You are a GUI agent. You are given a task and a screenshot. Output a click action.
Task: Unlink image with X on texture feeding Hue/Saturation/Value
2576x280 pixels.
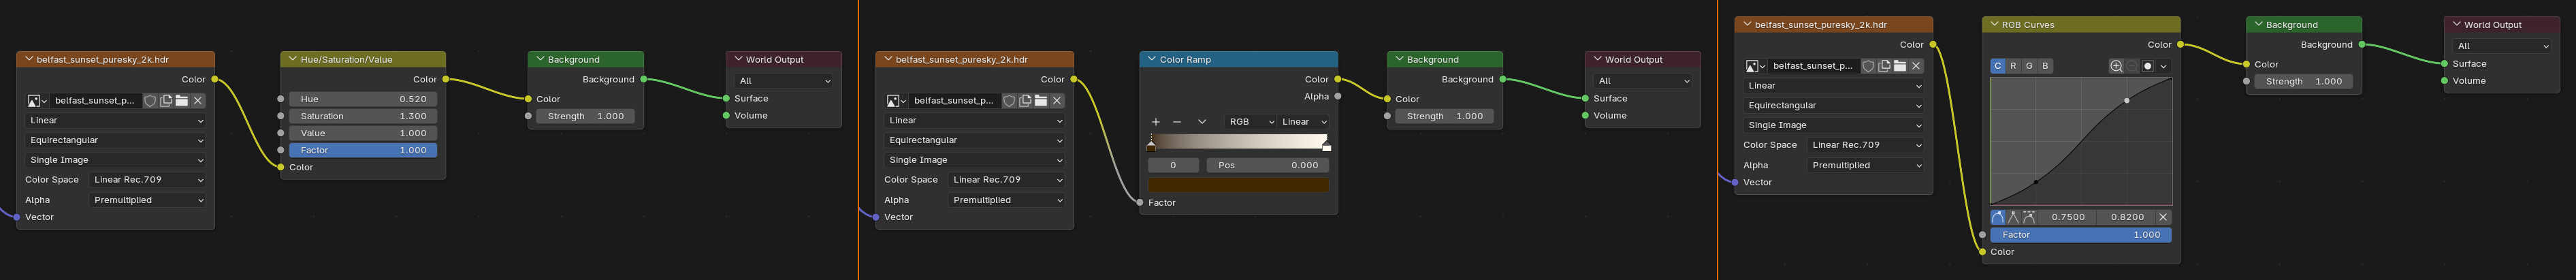198,101
